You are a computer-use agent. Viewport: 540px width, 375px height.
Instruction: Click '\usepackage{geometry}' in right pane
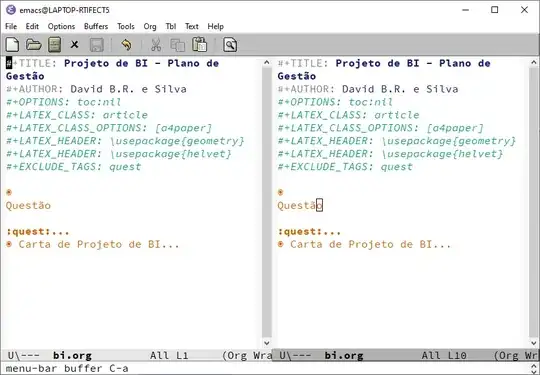click(448, 141)
